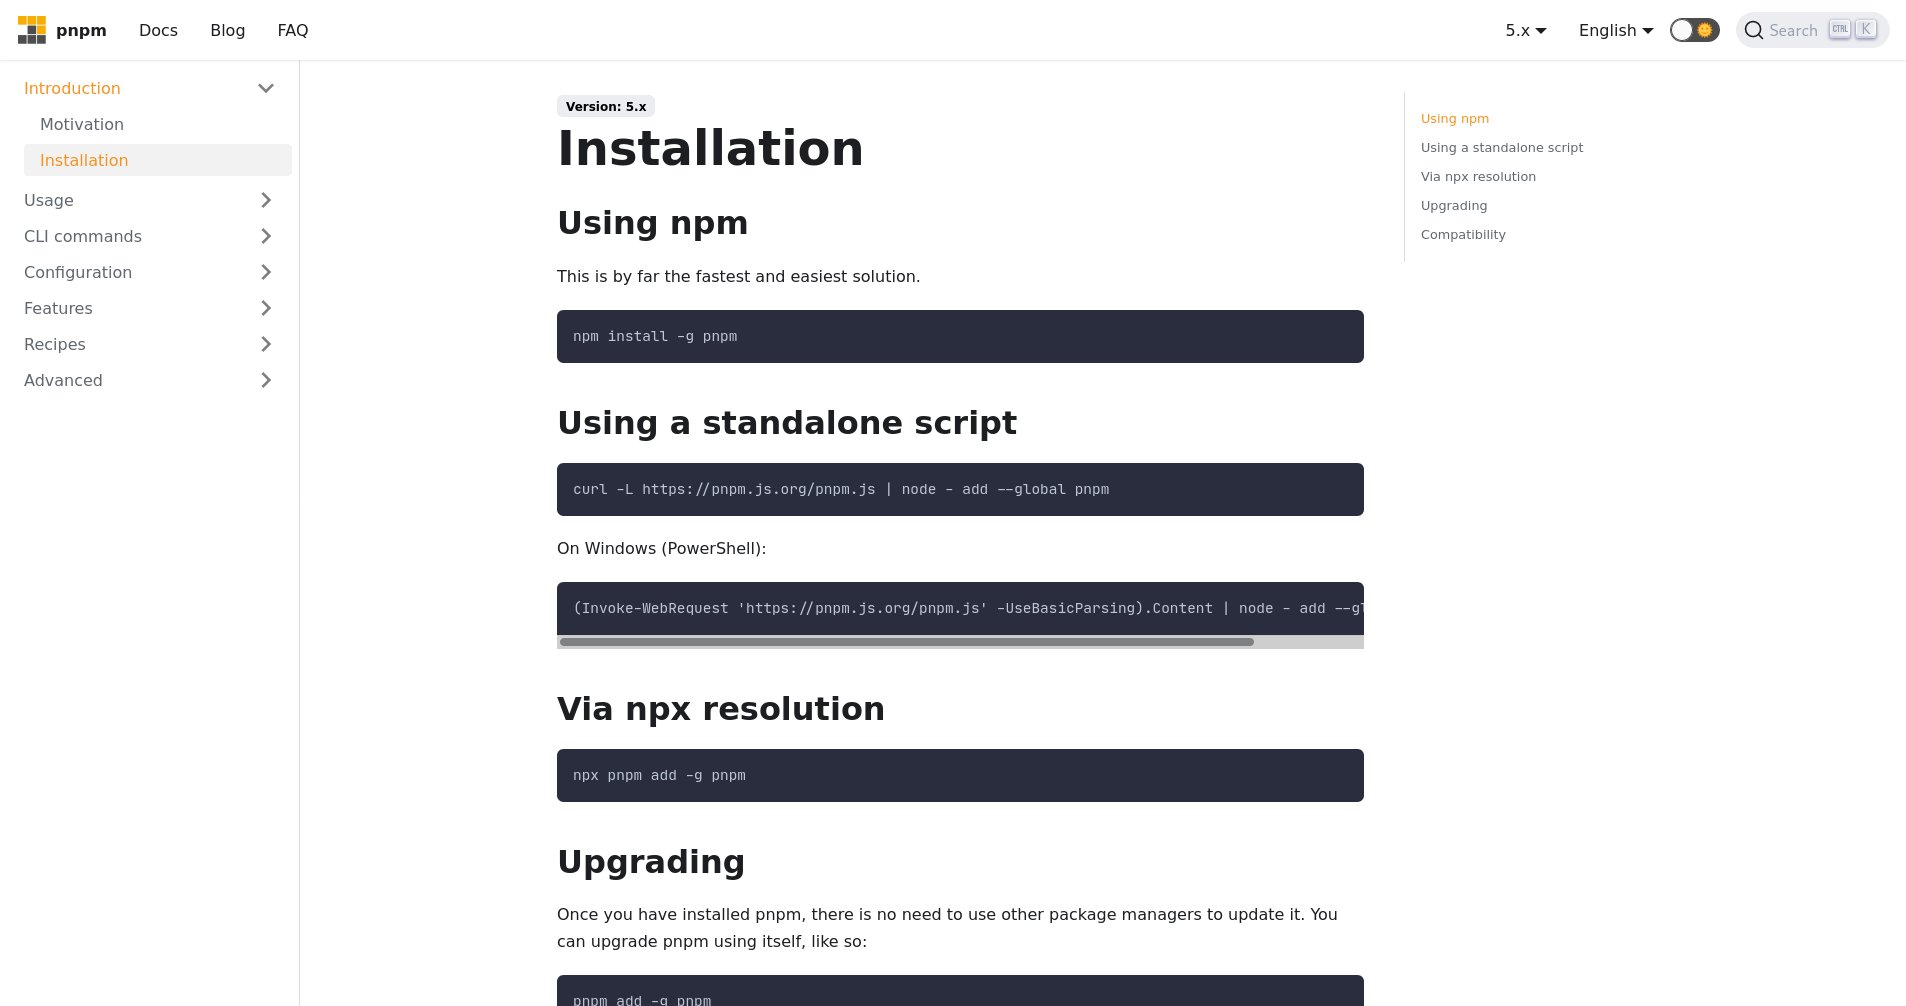This screenshot has height=1006, width=1906.
Task: Open the Features sidebar category
Action: pyautogui.click(x=58, y=308)
